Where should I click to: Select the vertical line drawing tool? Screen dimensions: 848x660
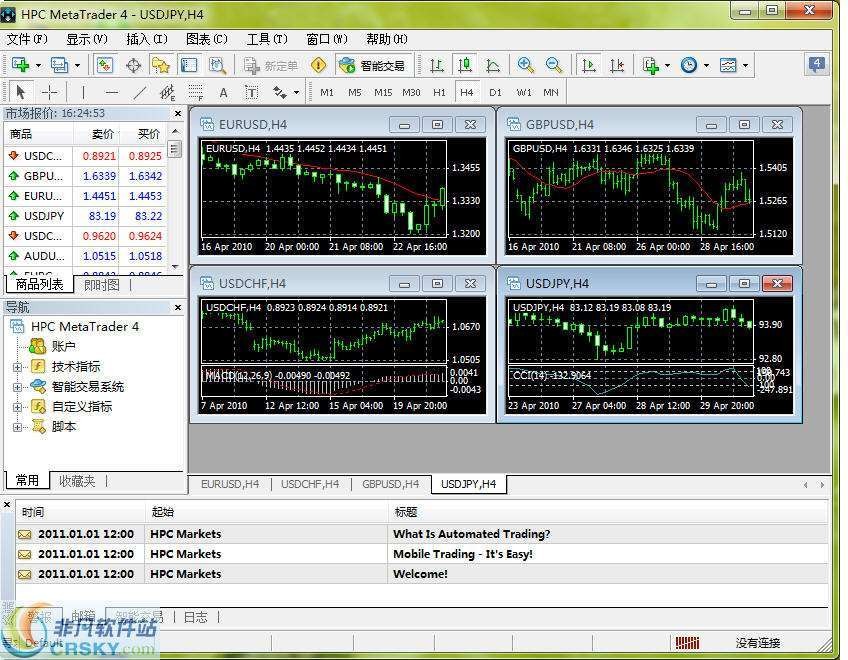point(83,93)
